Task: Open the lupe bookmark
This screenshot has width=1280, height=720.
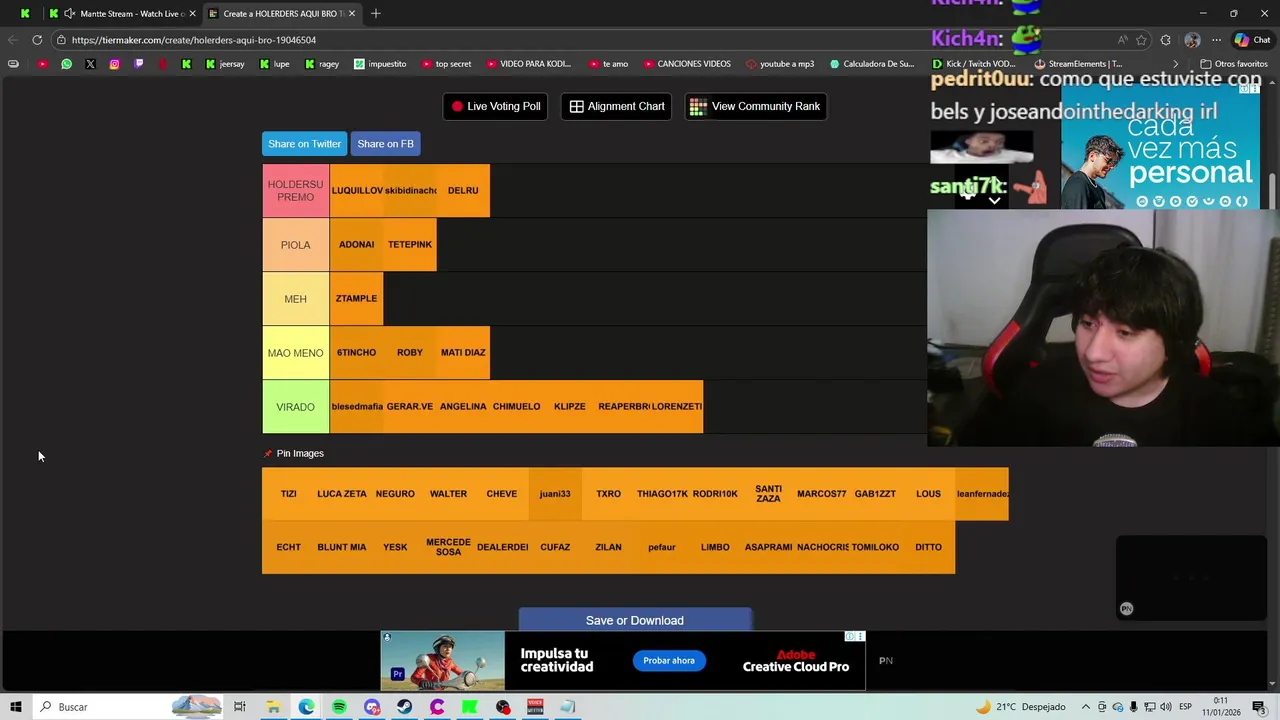Action: coord(274,64)
